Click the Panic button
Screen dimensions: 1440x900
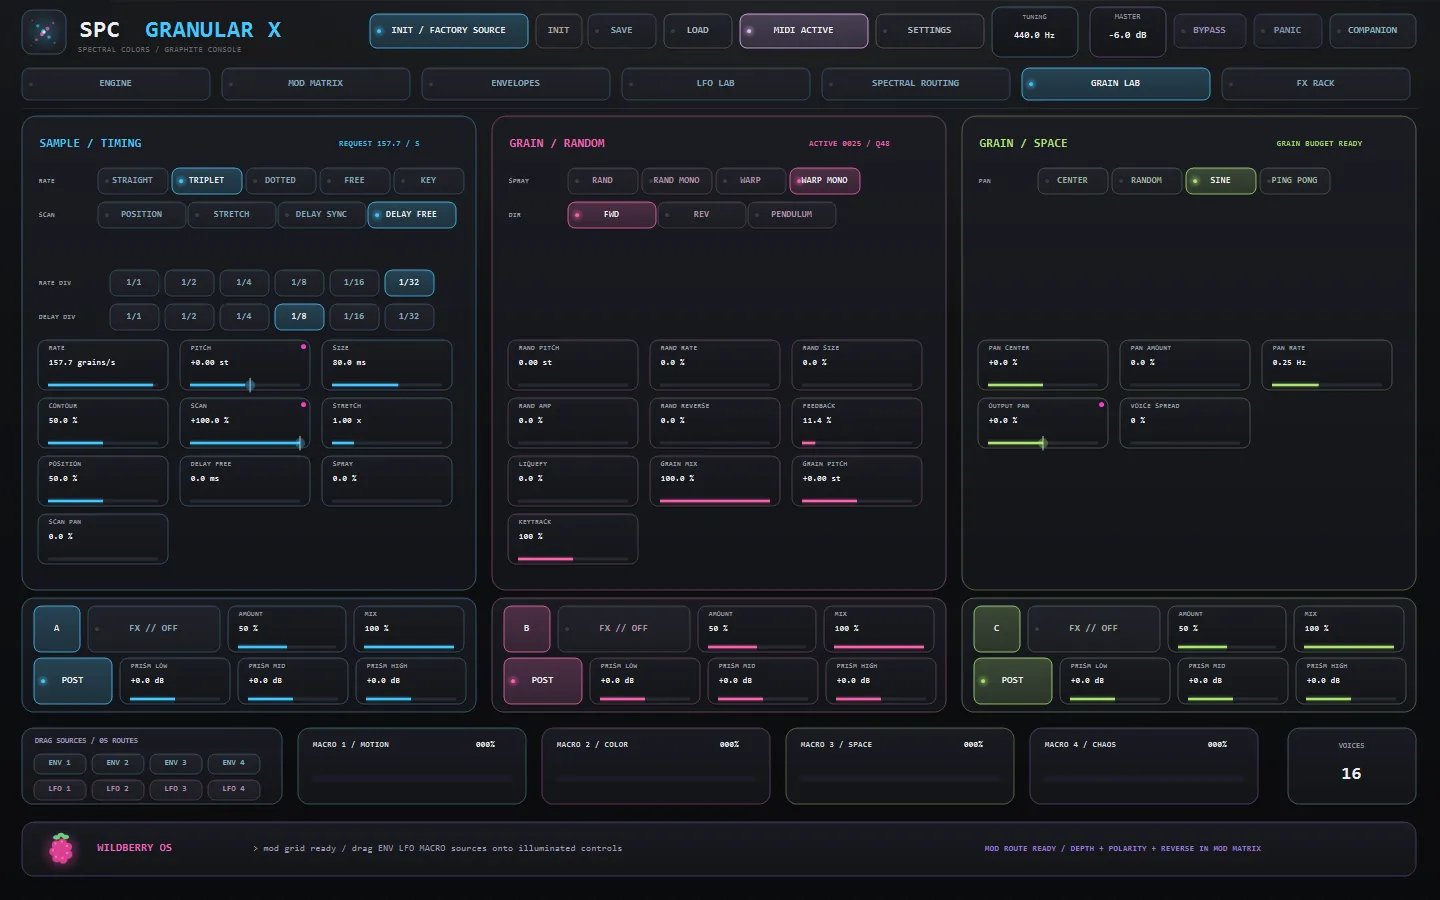1288,31
